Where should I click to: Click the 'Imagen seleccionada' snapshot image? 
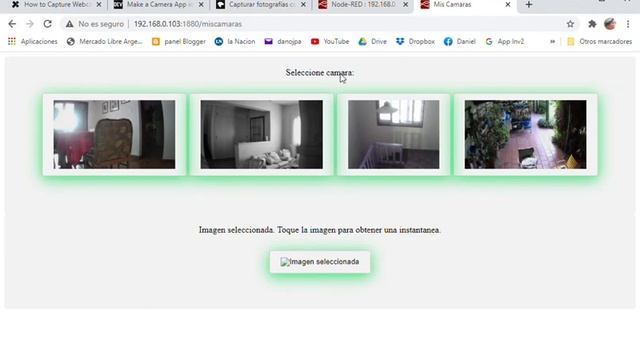[x=320, y=262]
